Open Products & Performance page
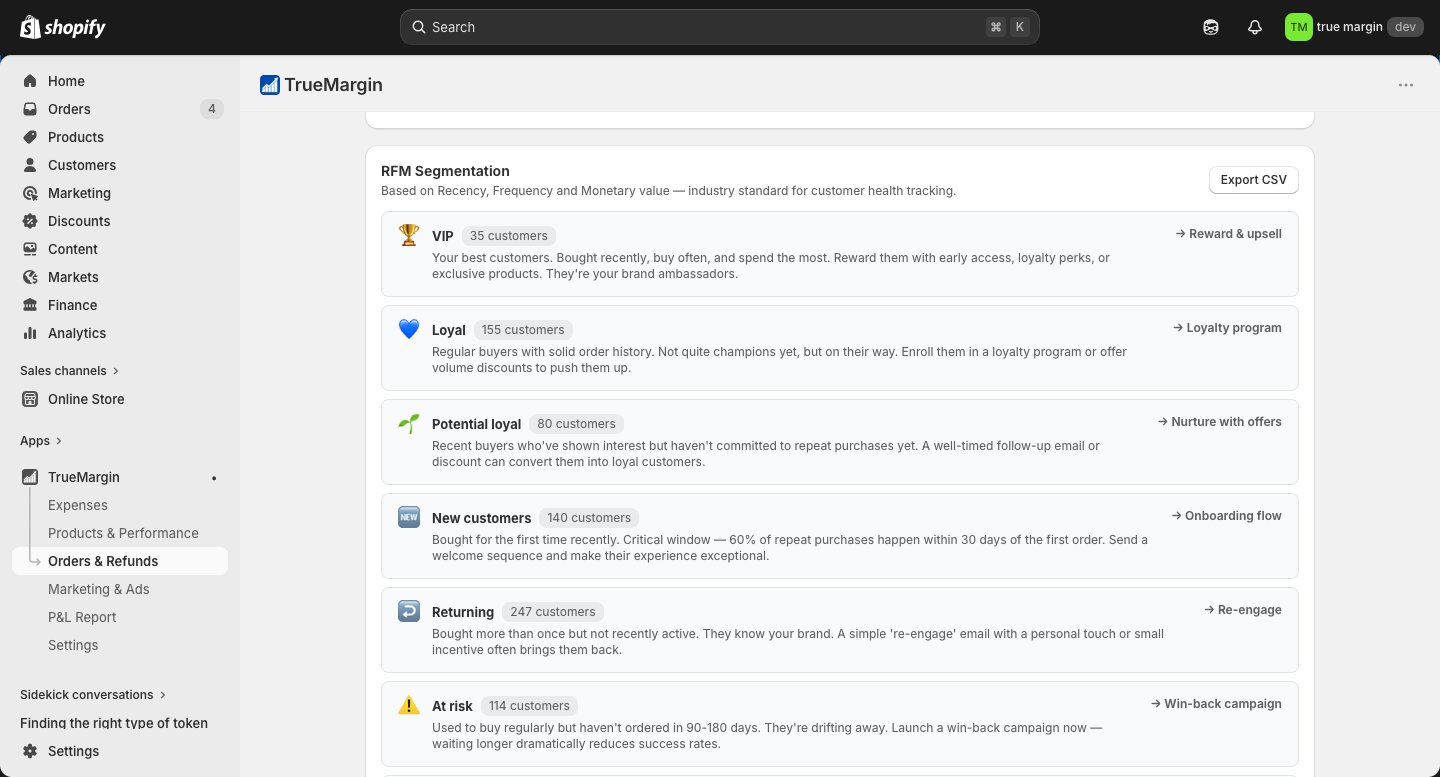Viewport: 1440px width, 777px height. click(123, 533)
